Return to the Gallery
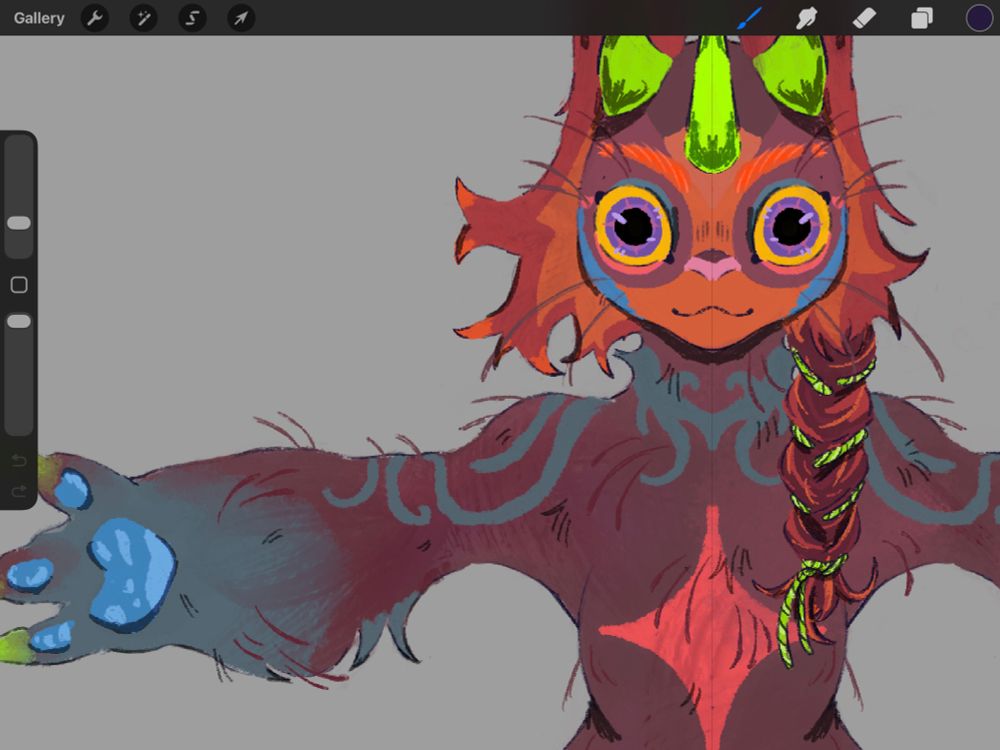 [x=38, y=17]
